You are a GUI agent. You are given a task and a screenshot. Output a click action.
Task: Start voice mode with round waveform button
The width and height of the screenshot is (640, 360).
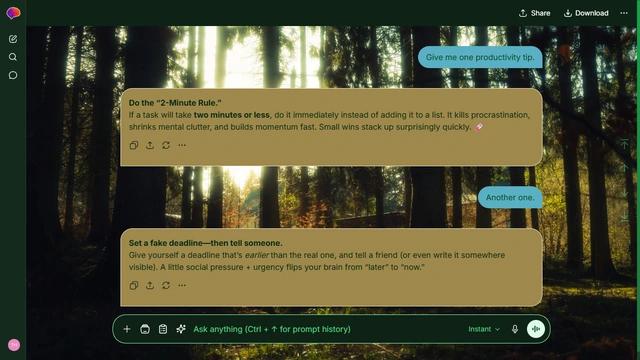(536, 329)
